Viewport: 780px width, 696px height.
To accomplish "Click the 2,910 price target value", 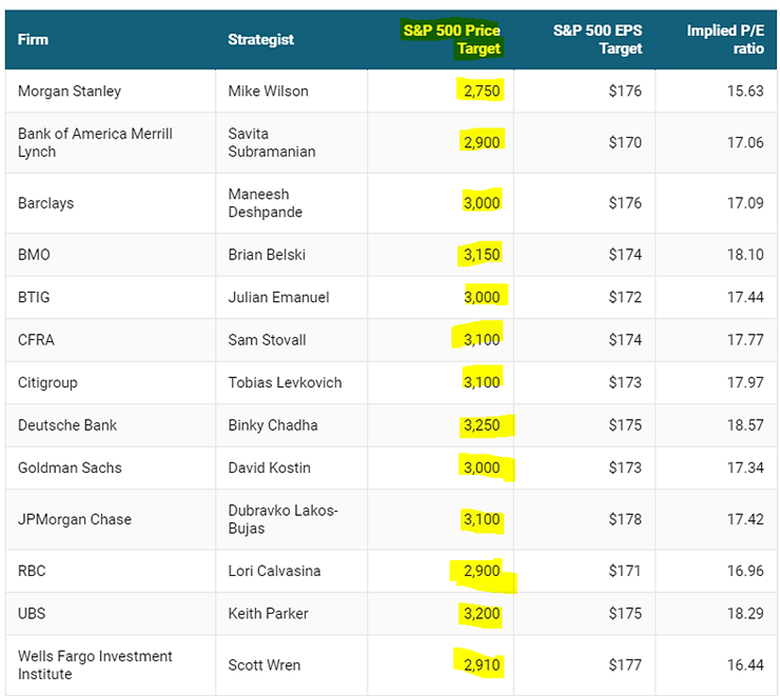I will 482,665.
